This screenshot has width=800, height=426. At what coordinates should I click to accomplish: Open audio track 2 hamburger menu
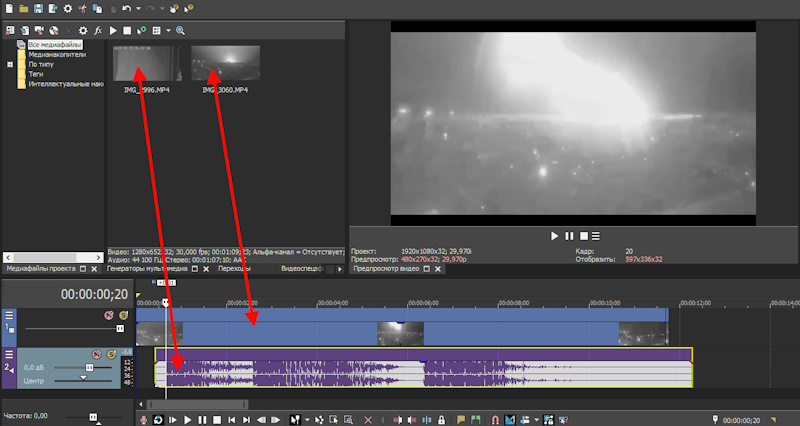[x=9, y=354]
